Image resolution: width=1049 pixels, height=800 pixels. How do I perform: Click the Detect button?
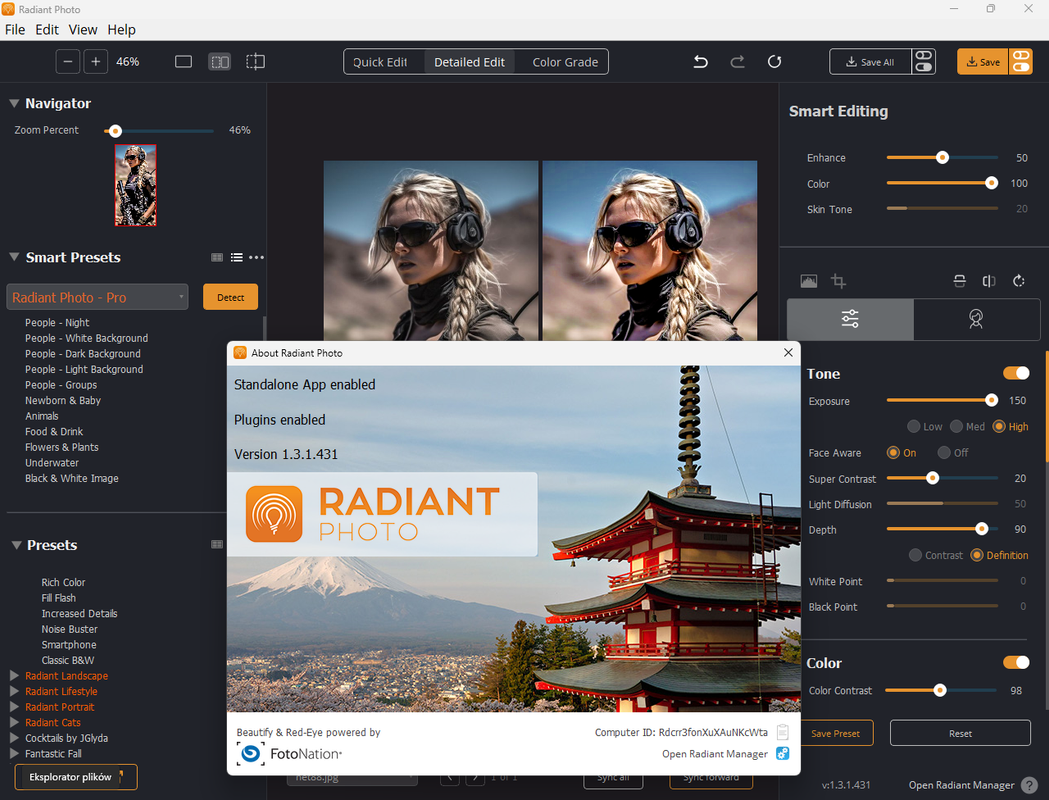click(230, 297)
